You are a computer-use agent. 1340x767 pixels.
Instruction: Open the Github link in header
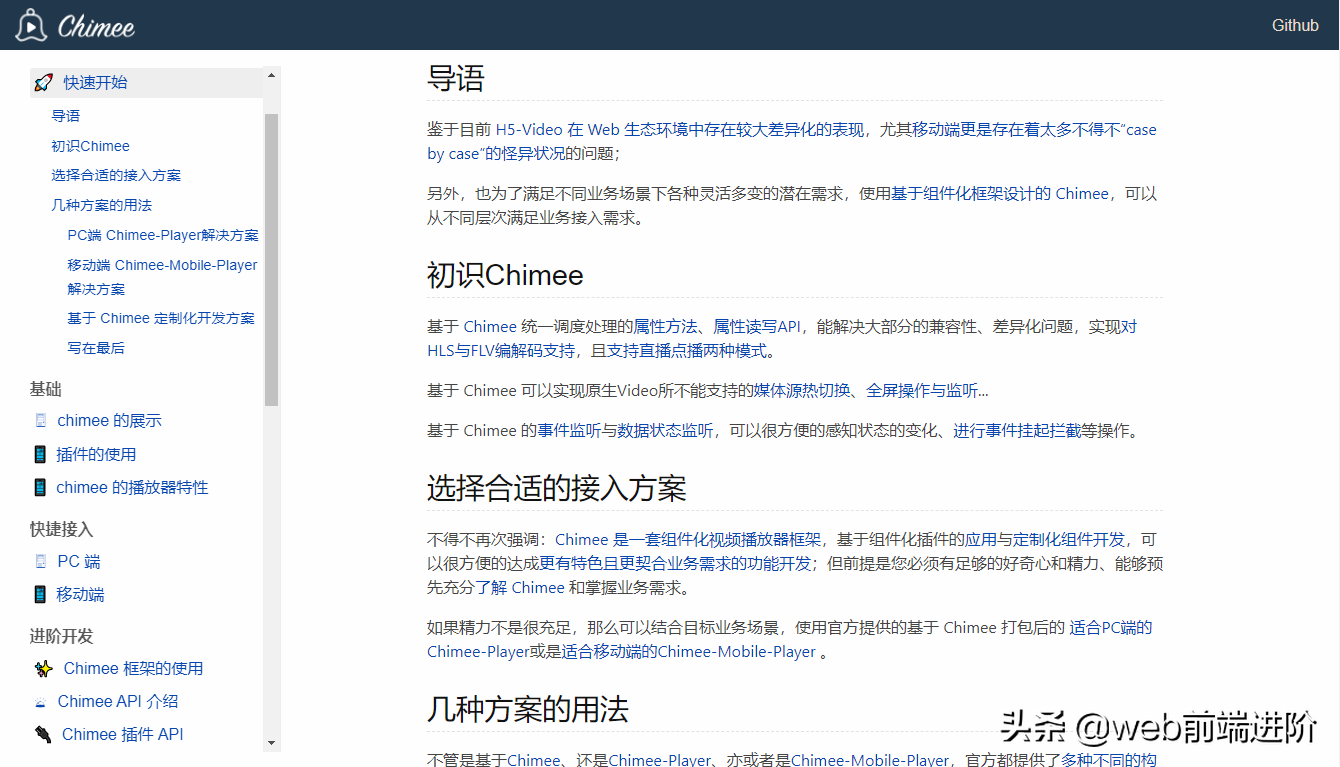1295,26
